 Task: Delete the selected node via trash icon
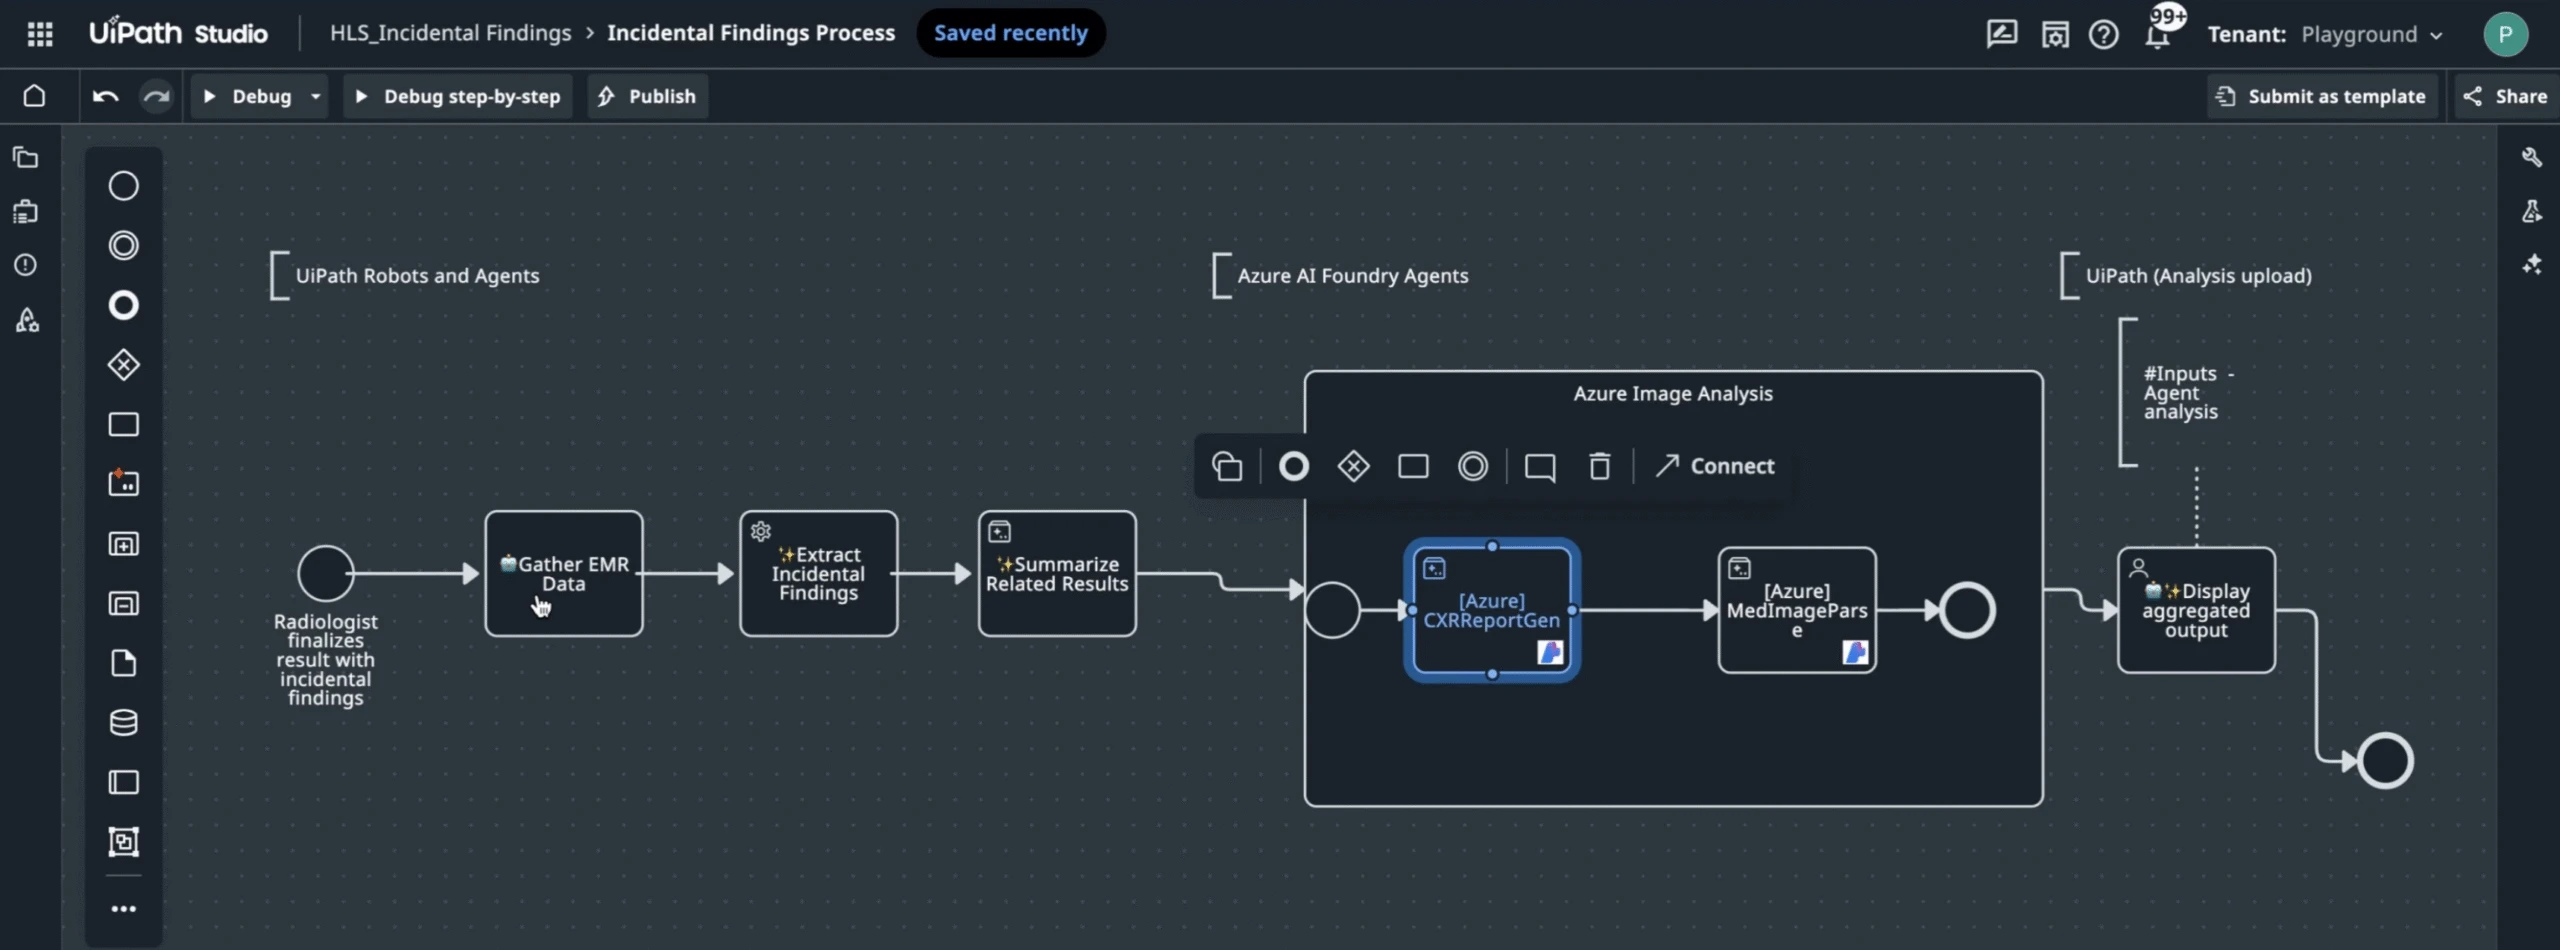(x=1598, y=466)
